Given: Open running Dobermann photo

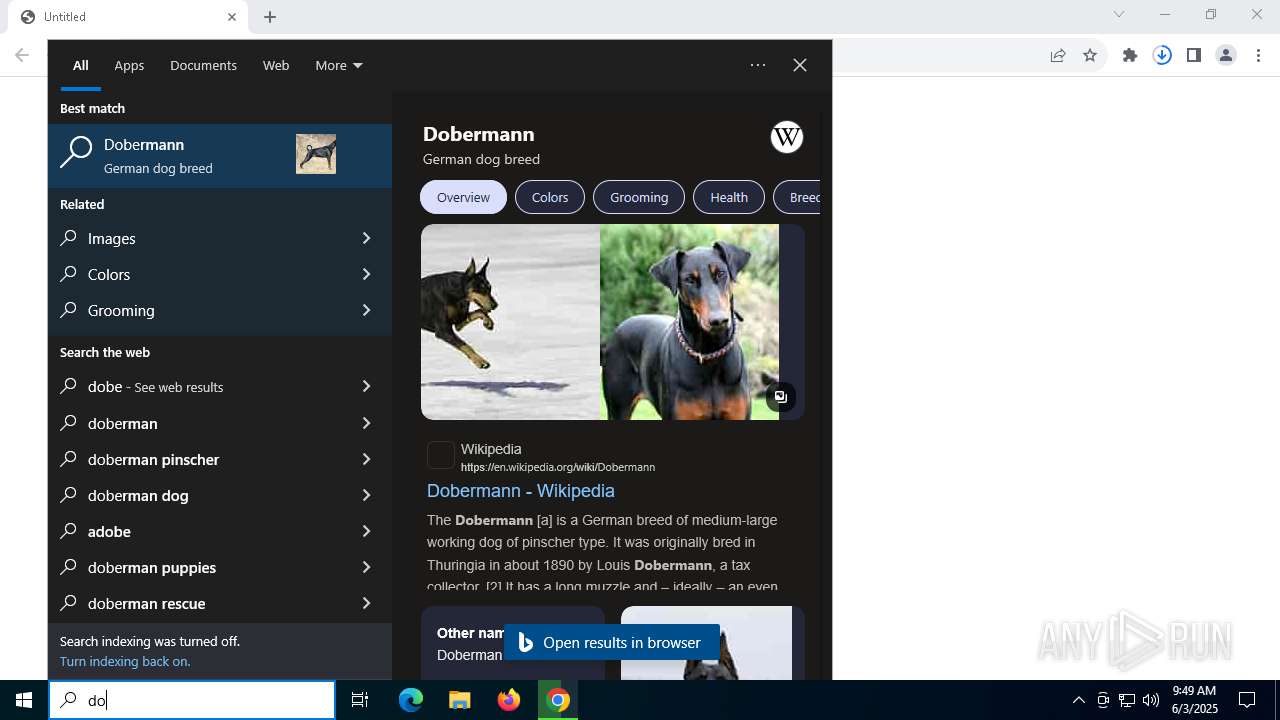Looking at the screenshot, I should click(510, 322).
